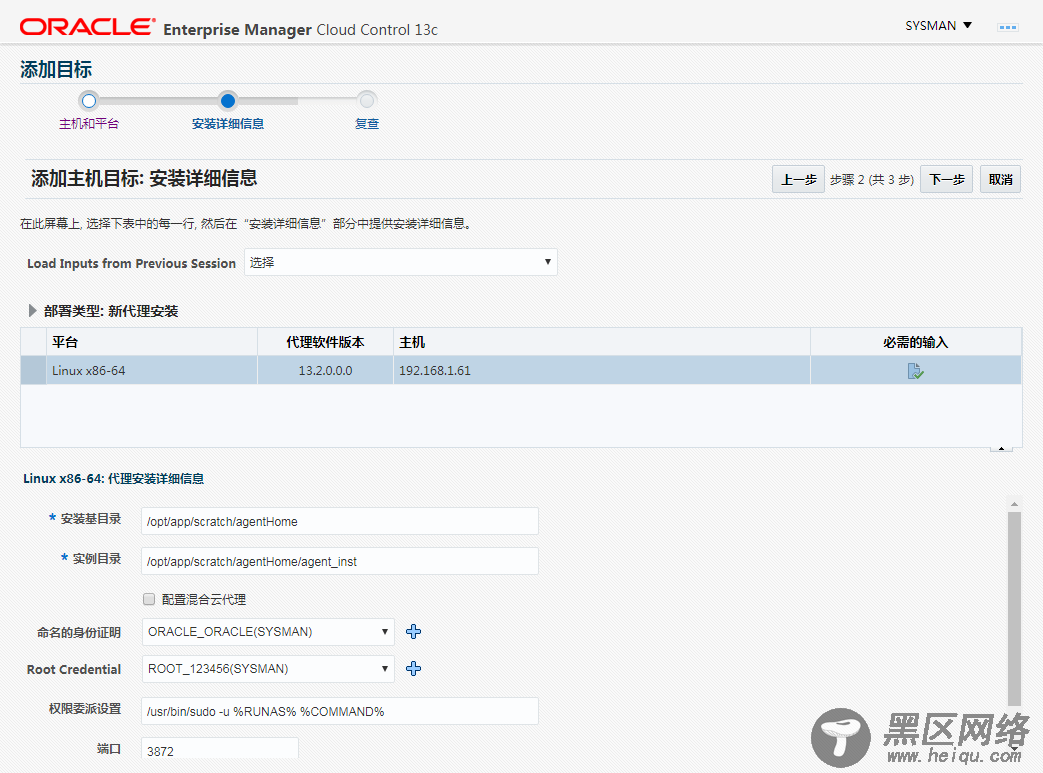Open the SYSMAN user dropdown menu
This screenshot has height=773, width=1043.
coord(939,25)
